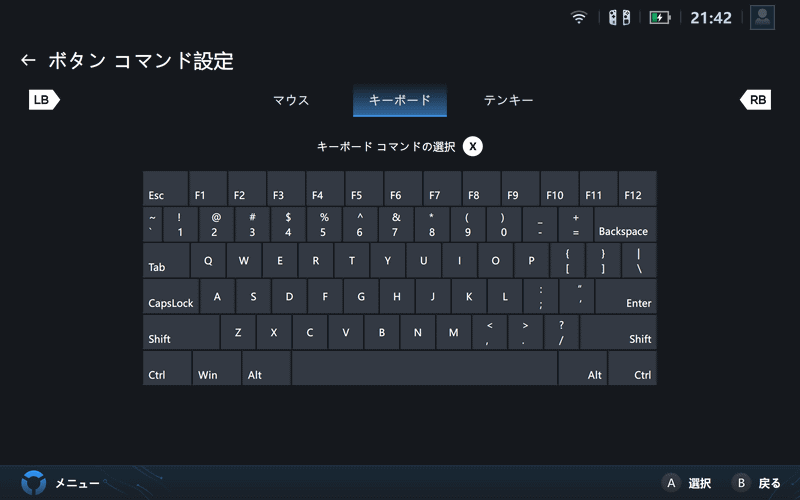Open the controller status icon

[x=619, y=18]
